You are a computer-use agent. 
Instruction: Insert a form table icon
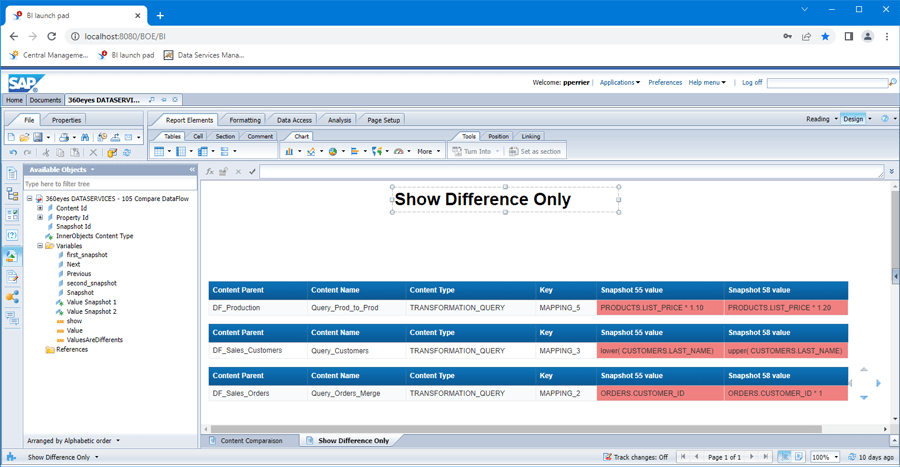[224, 151]
